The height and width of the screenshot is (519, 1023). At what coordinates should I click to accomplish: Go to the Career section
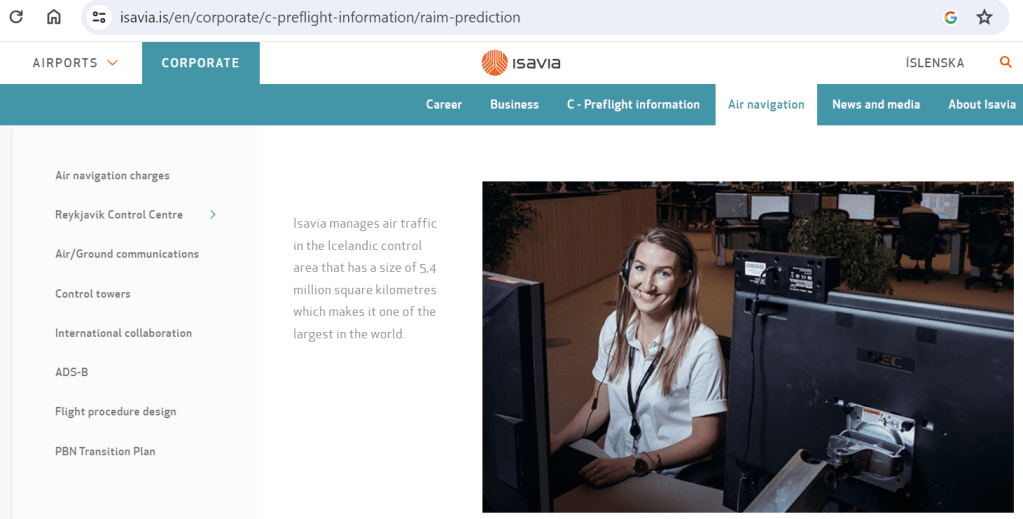(x=444, y=104)
